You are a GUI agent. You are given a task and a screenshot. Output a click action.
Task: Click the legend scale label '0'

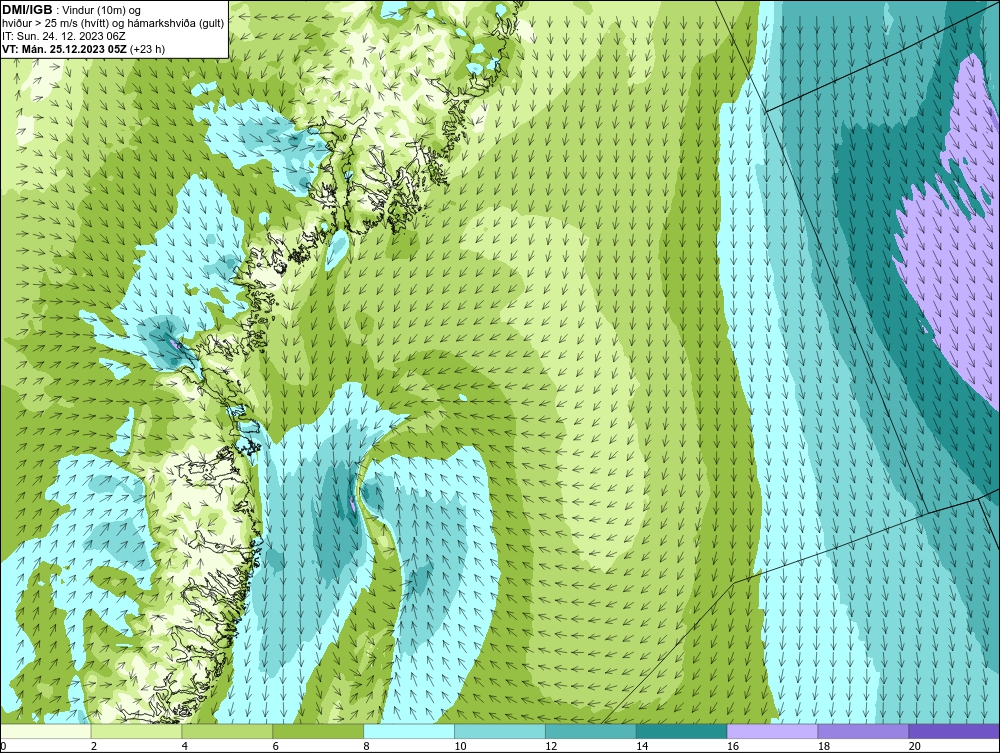3,746
